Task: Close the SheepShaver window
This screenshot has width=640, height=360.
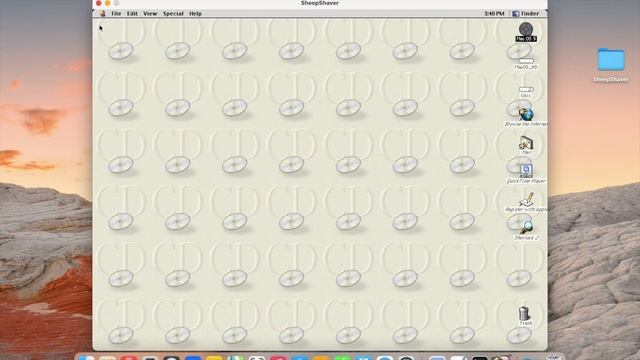Action: (99, 3)
